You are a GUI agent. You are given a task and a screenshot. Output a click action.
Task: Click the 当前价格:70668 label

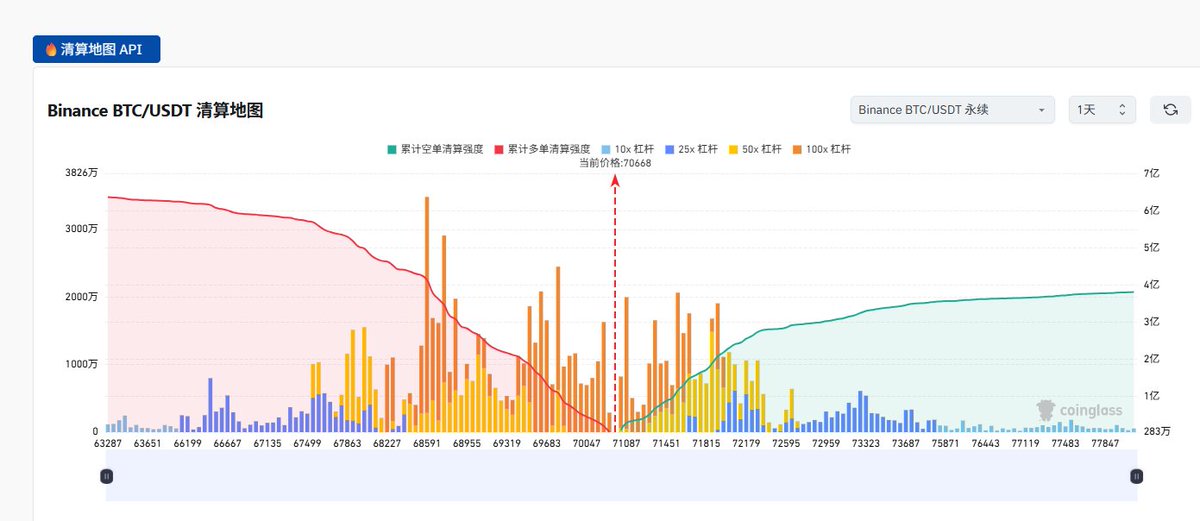615,163
